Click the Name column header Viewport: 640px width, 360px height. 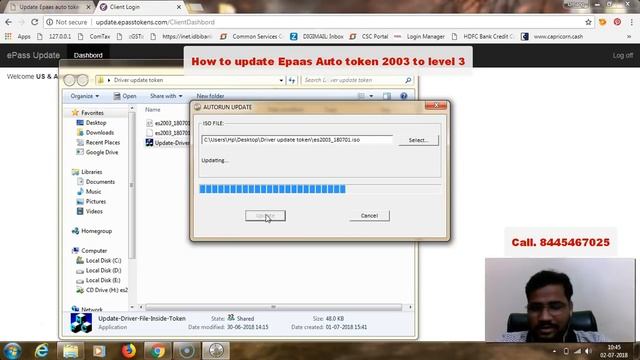[153, 109]
